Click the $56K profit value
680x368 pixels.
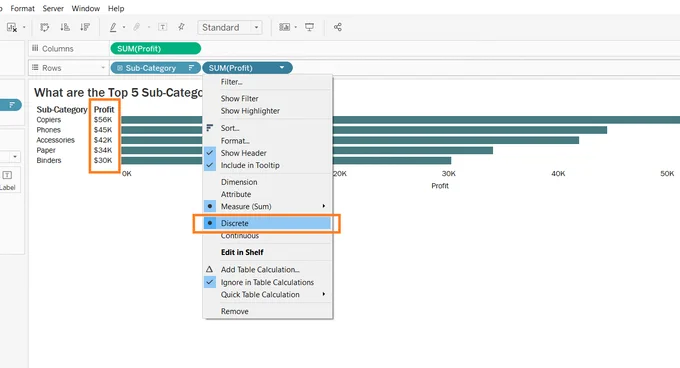coord(103,120)
